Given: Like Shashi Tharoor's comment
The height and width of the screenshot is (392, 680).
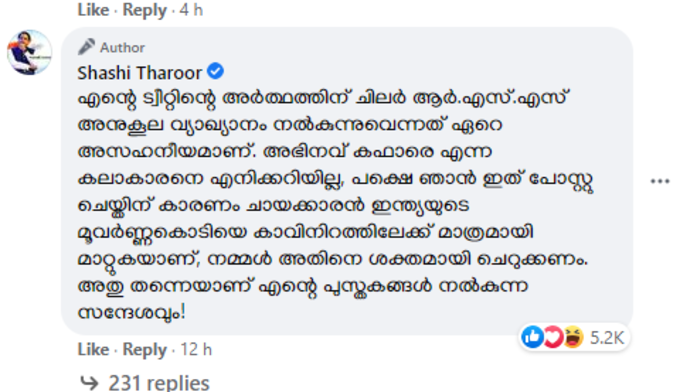Looking at the screenshot, I should (93, 349).
